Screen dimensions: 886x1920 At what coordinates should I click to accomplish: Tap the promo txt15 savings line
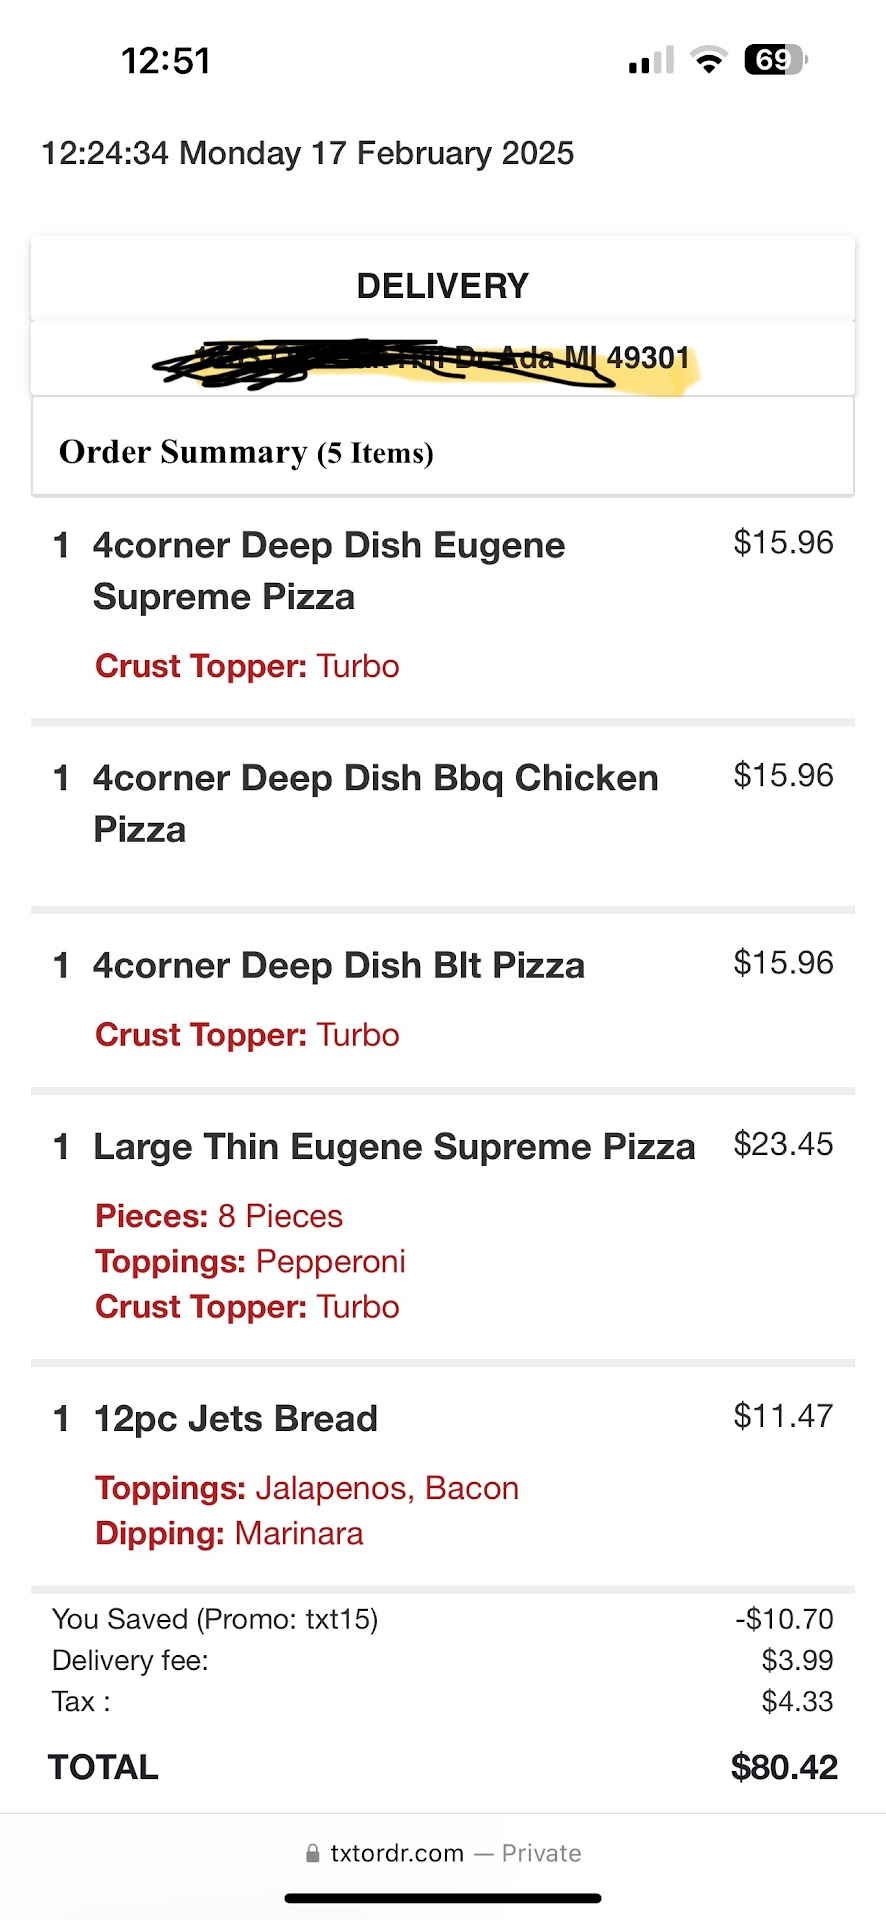pyautogui.click(x=215, y=1619)
